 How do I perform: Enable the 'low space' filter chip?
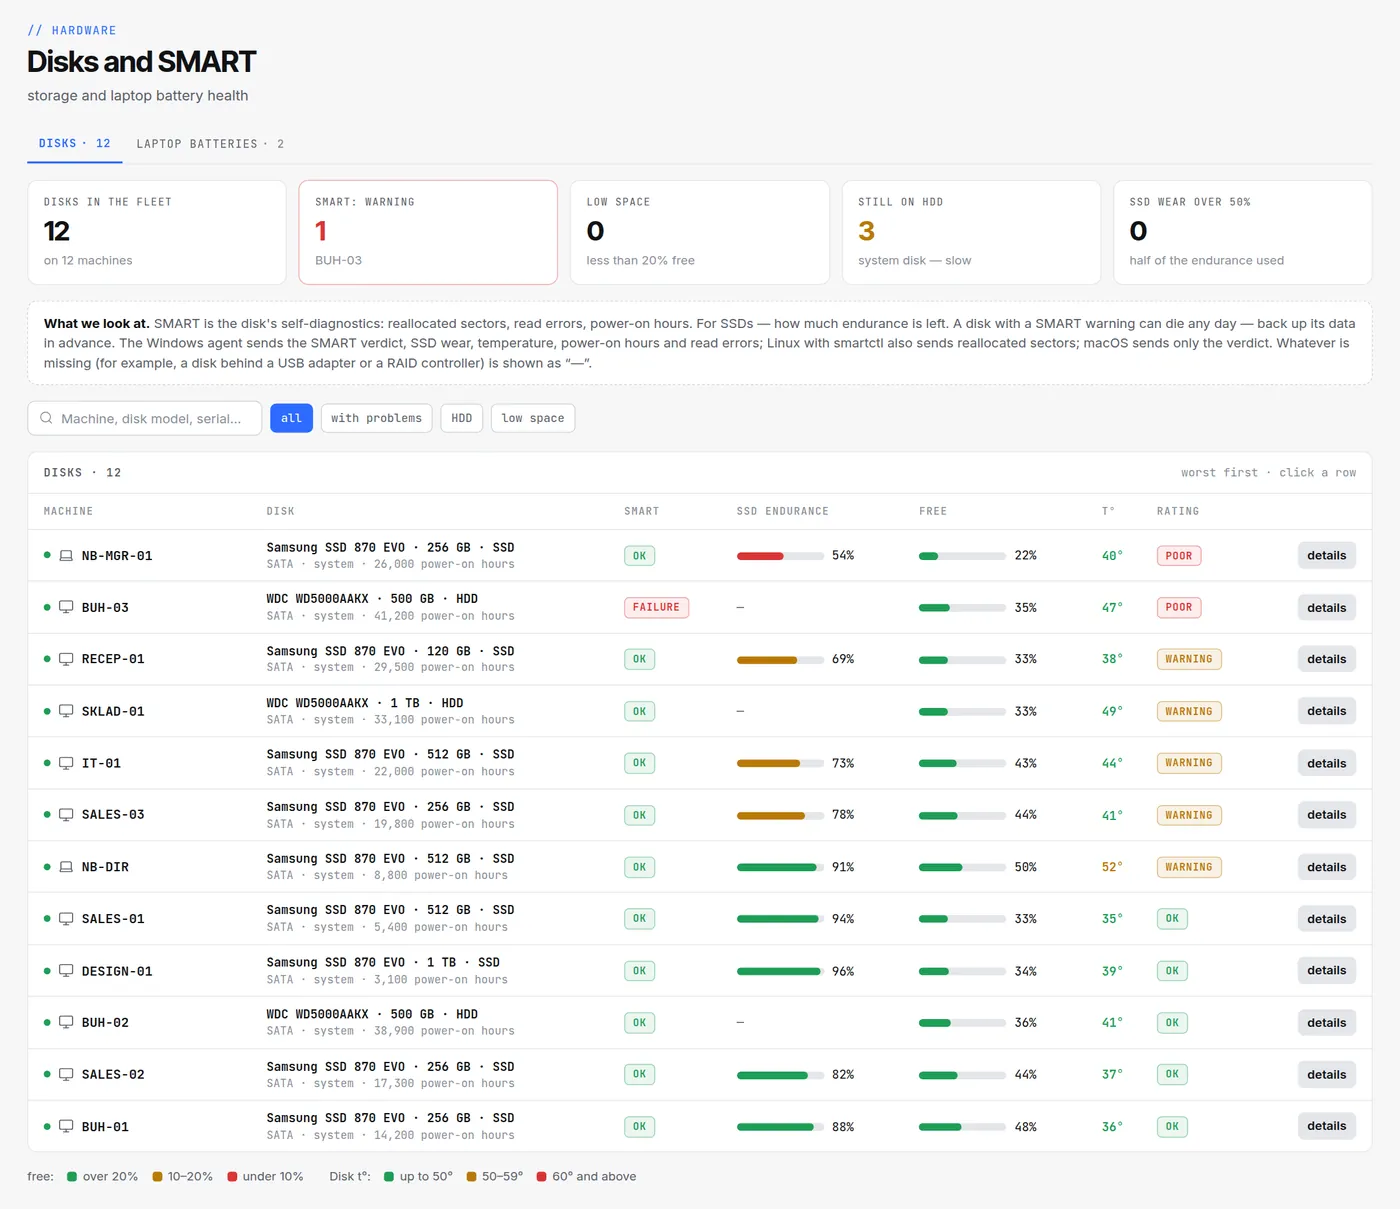pos(533,418)
